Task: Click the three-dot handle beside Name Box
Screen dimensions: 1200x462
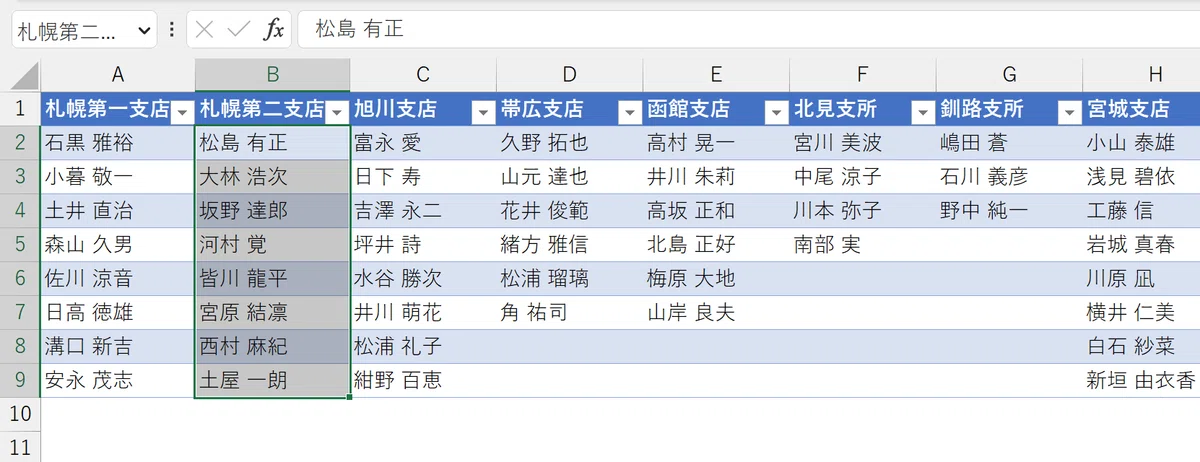Action: 171,30
